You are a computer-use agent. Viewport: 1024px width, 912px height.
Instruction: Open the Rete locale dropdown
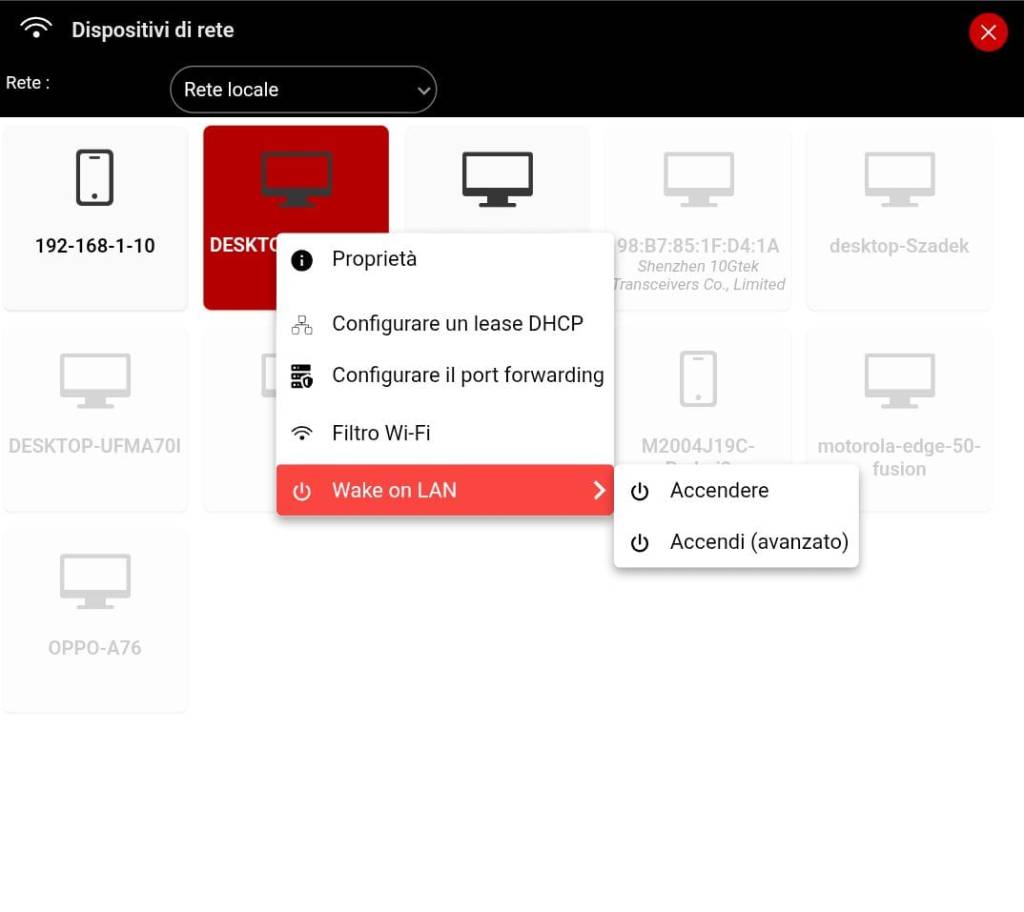coord(303,90)
